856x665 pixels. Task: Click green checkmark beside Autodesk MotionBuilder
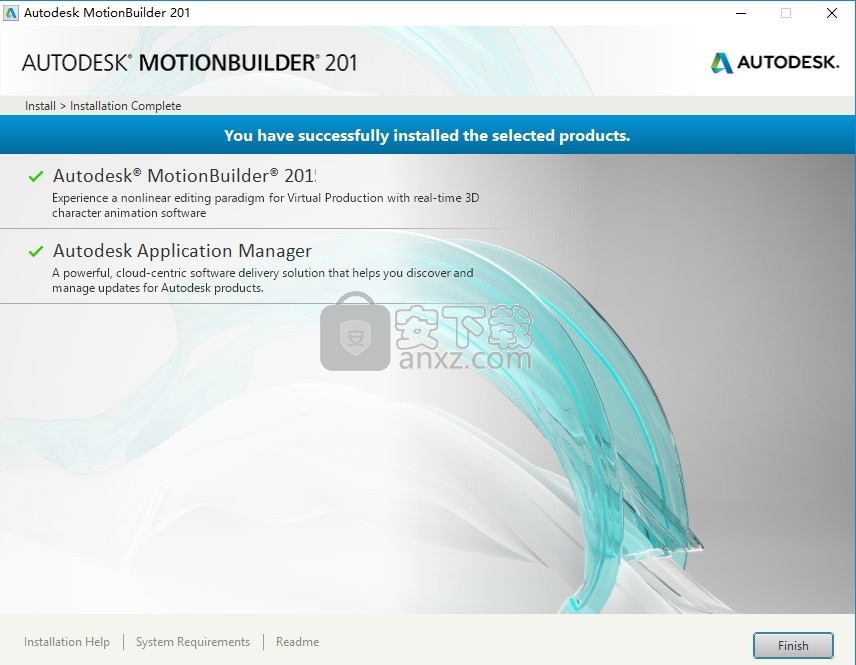click(35, 176)
